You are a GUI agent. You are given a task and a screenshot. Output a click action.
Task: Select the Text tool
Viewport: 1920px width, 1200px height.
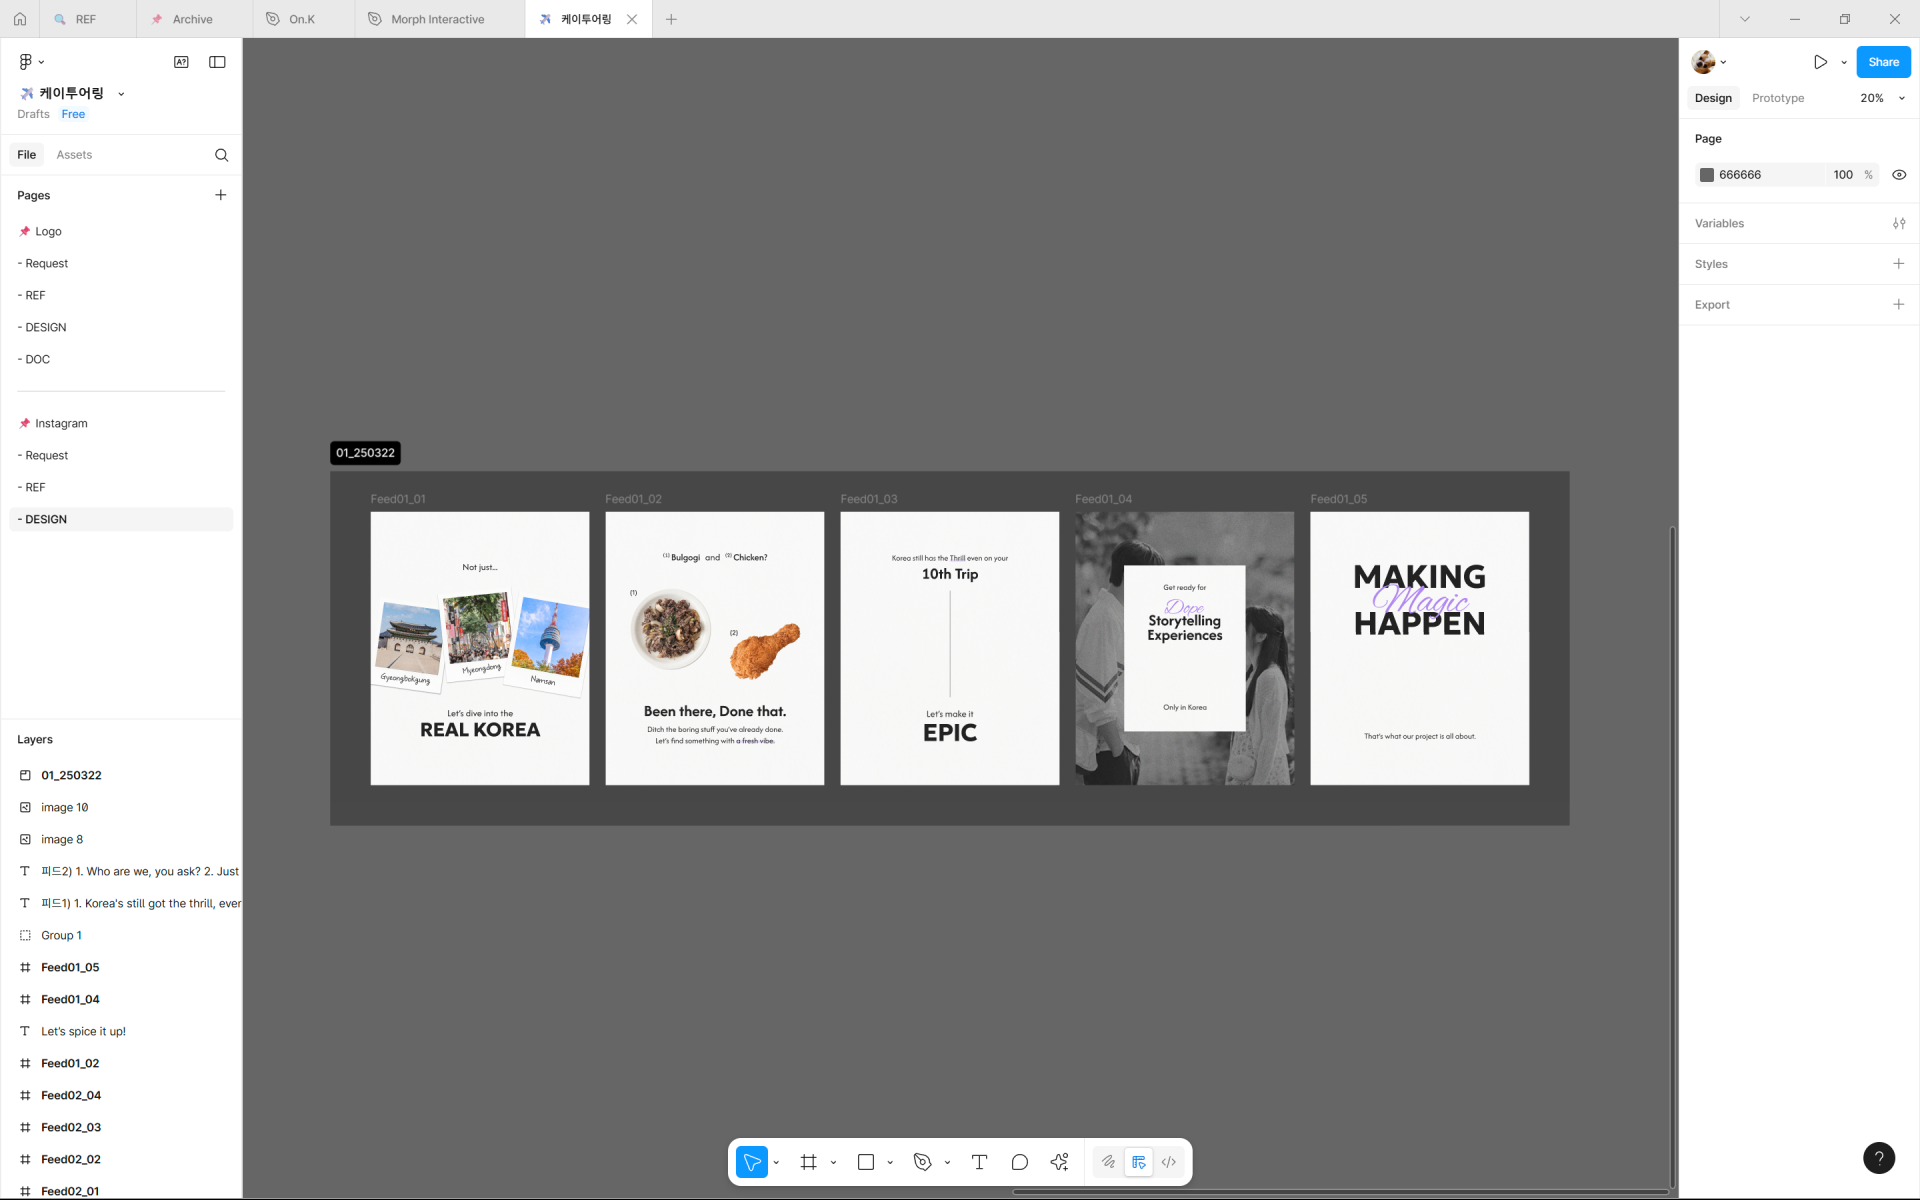(979, 1162)
